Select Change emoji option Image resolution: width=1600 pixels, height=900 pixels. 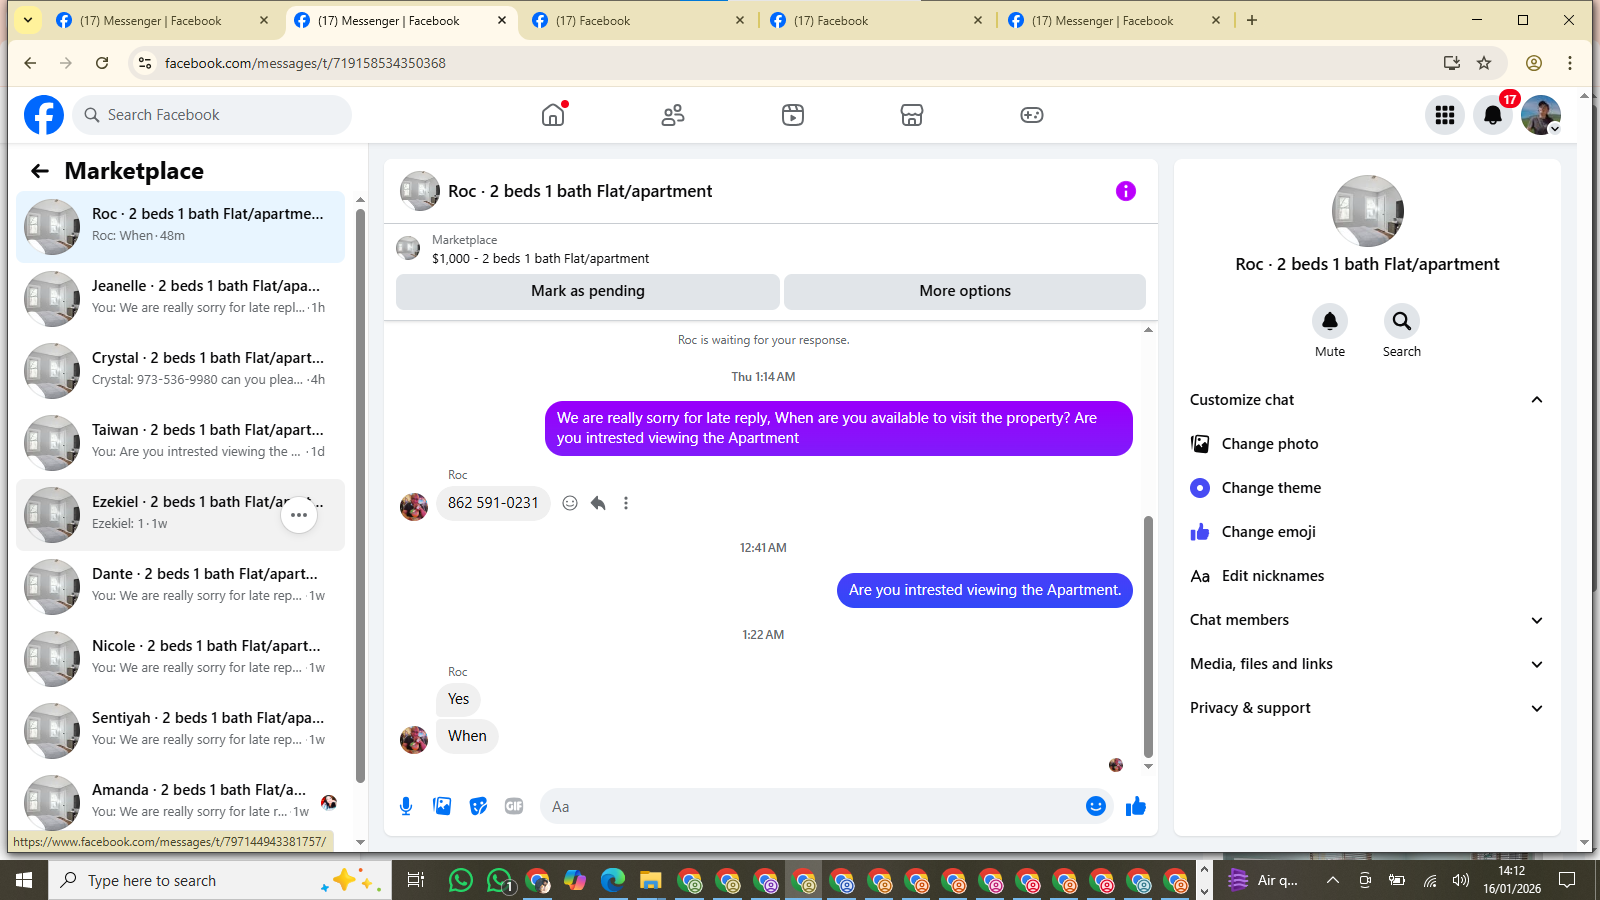tap(1367, 532)
